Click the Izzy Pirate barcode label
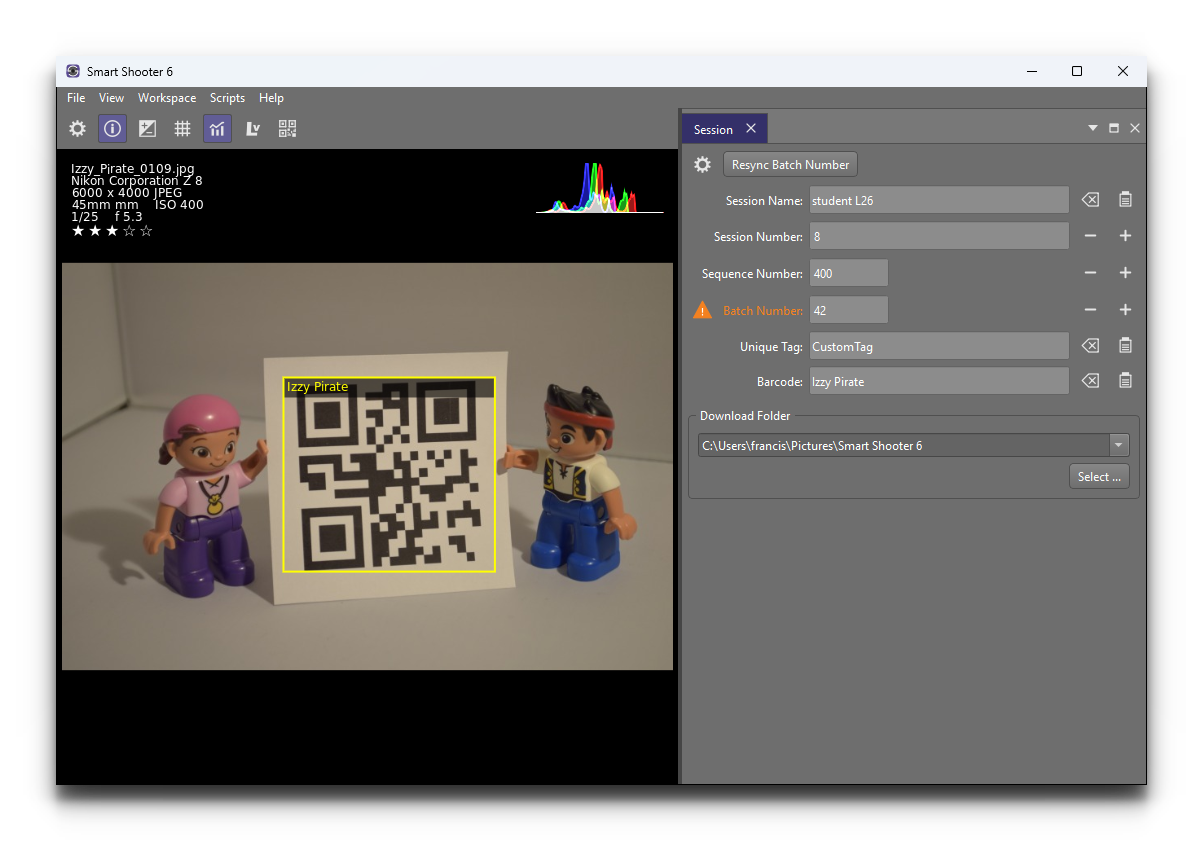Viewport: 1203px width, 841px height. coord(317,387)
